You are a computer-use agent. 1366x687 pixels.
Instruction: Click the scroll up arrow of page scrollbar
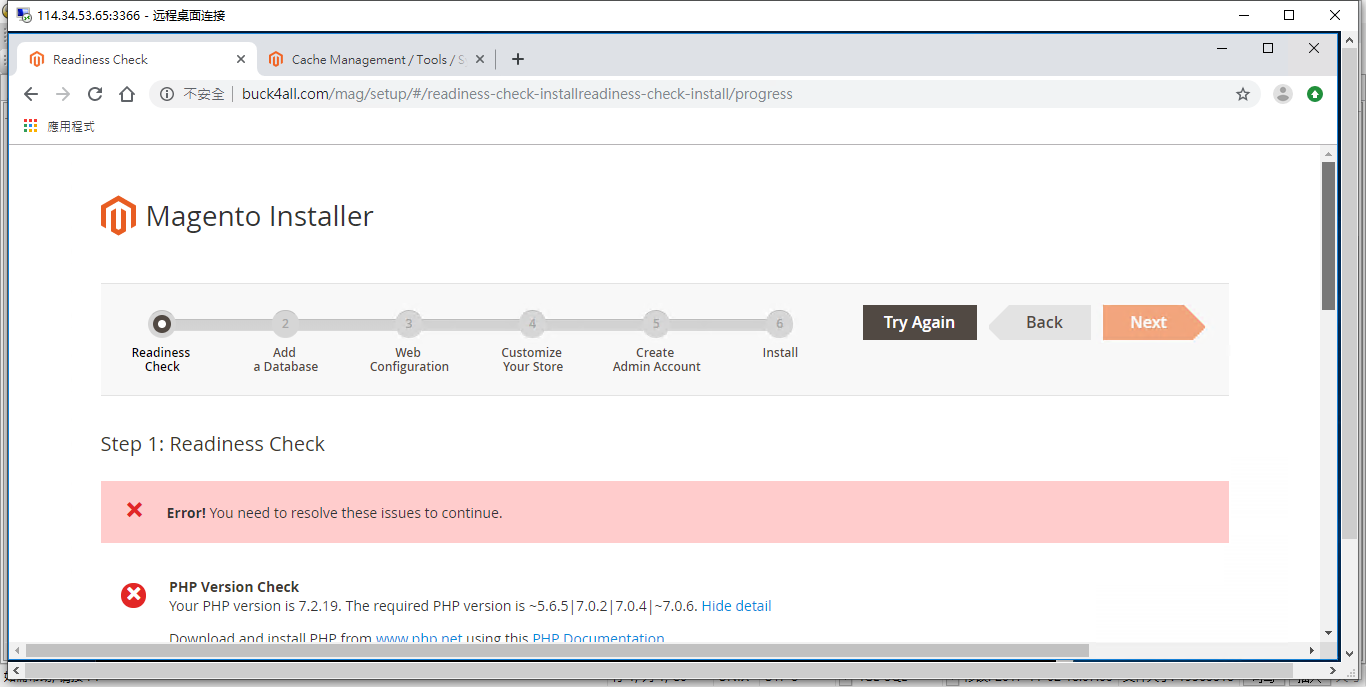[x=1328, y=155]
